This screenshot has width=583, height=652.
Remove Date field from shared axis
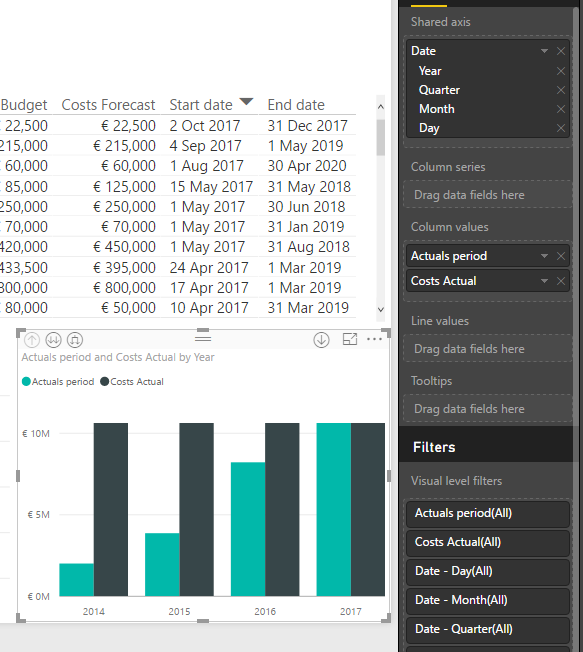click(561, 51)
